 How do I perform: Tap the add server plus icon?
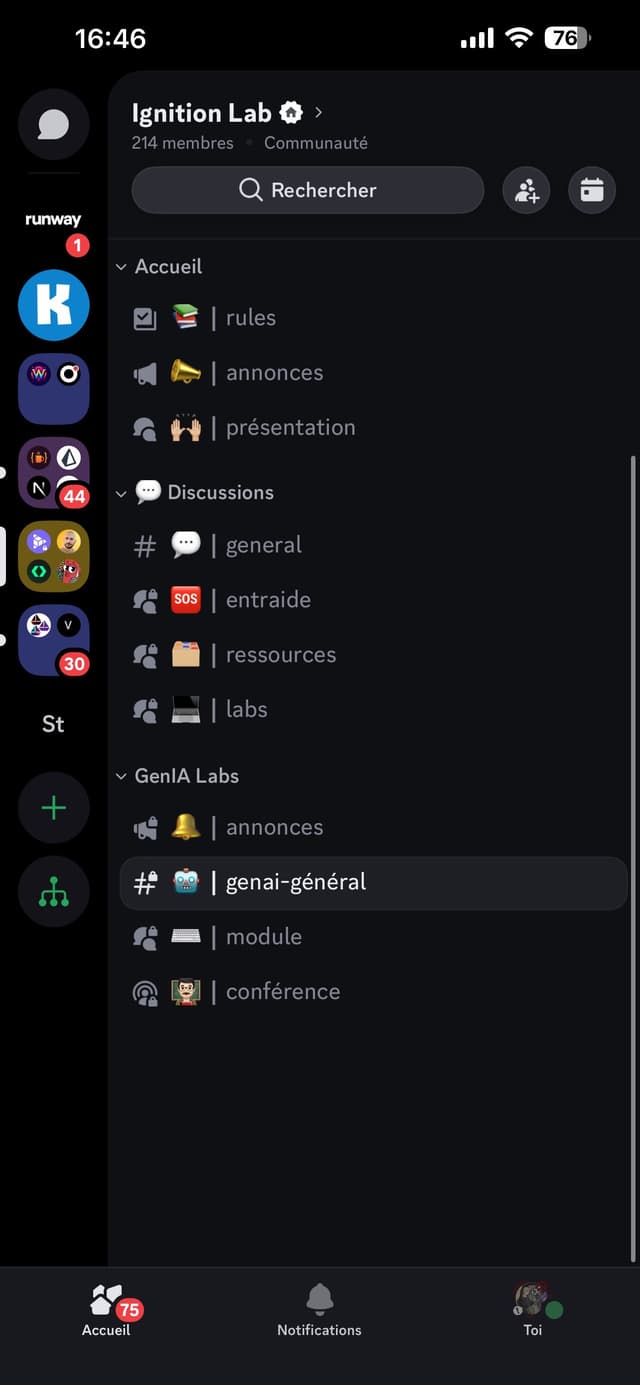point(54,808)
